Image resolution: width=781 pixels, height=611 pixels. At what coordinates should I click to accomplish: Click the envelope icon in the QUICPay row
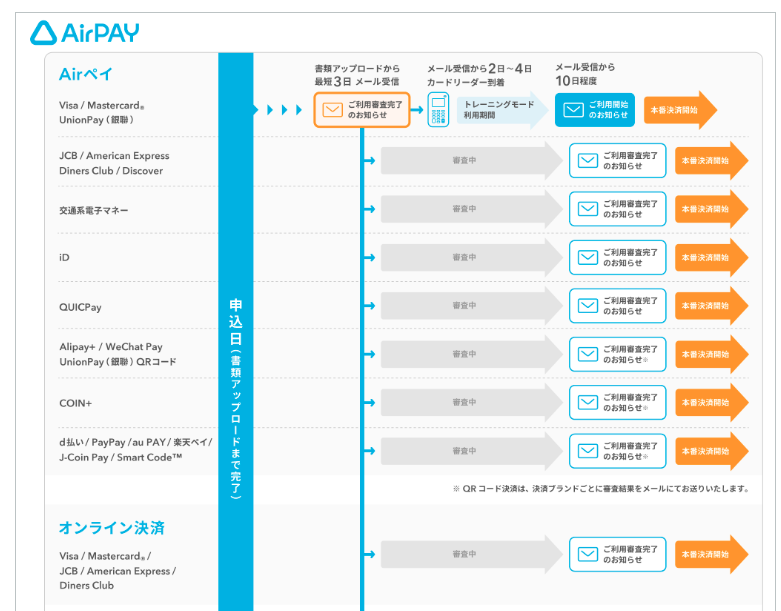pyautogui.click(x=587, y=306)
